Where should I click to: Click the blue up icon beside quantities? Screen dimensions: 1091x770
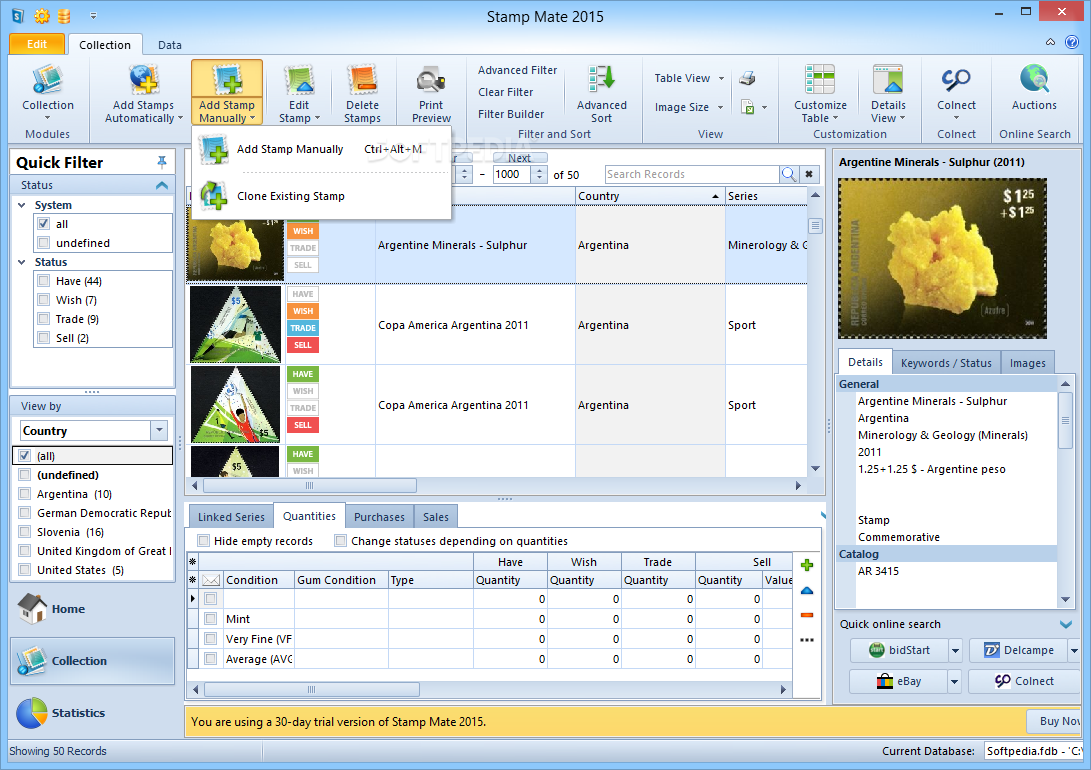coord(807,591)
